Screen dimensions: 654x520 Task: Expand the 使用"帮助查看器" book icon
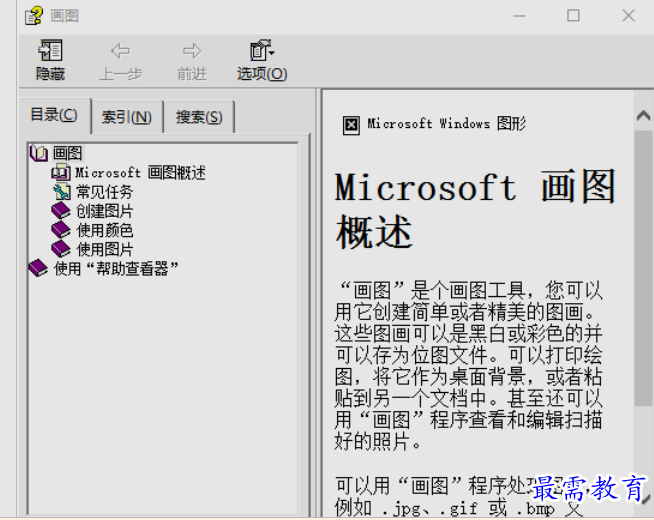point(38,268)
